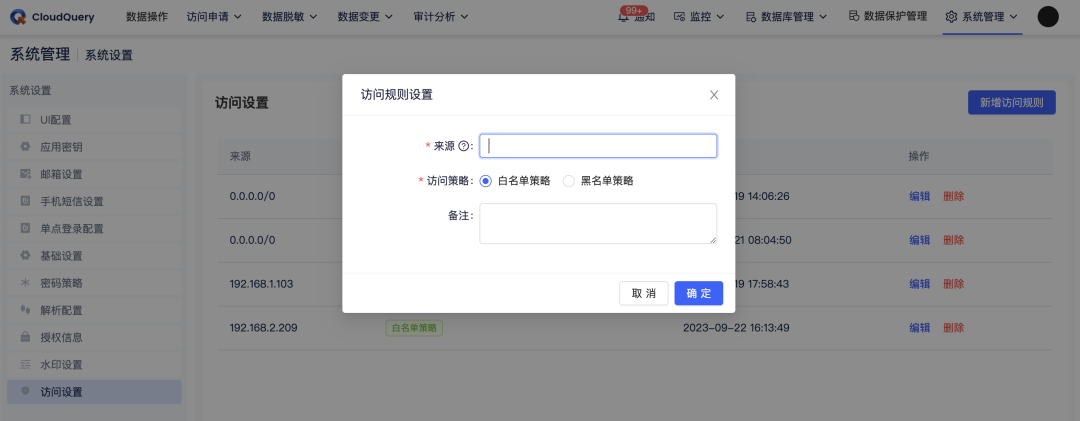Click 编辑 for the 192.168.1.103 row
Viewport: 1080px width, 421px height.
(x=920, y=284)
